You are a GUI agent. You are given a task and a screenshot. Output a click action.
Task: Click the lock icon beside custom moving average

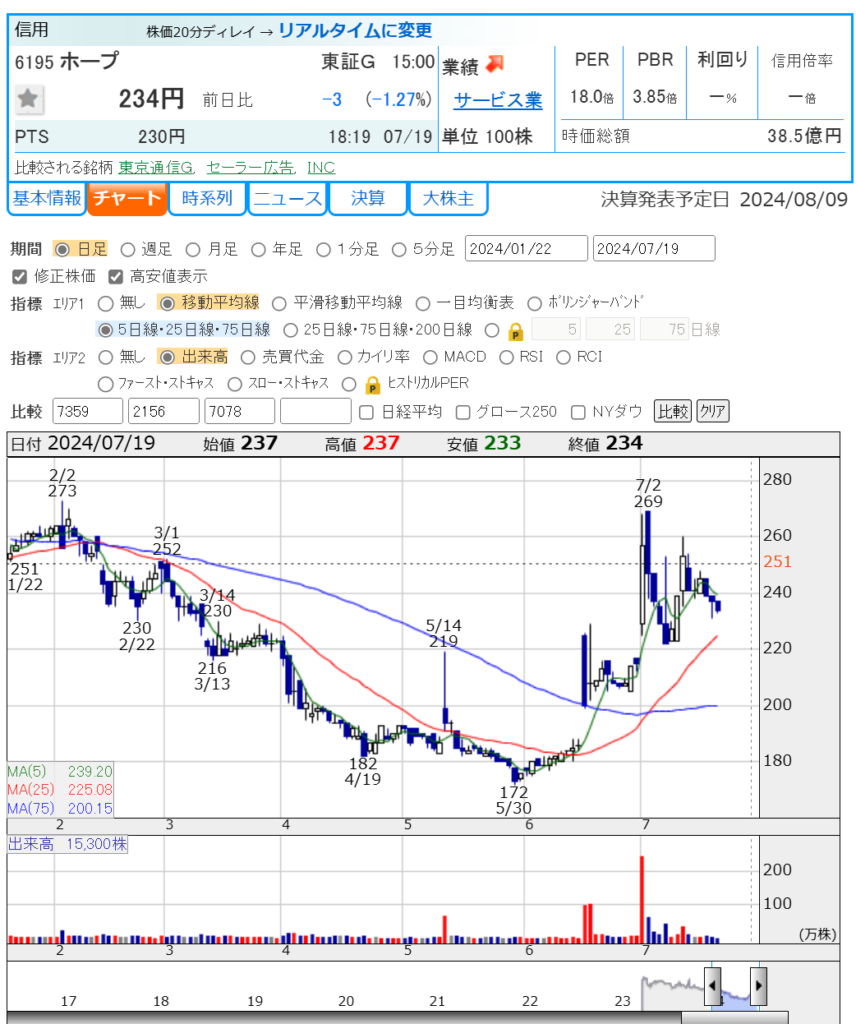tap(515, 330)
